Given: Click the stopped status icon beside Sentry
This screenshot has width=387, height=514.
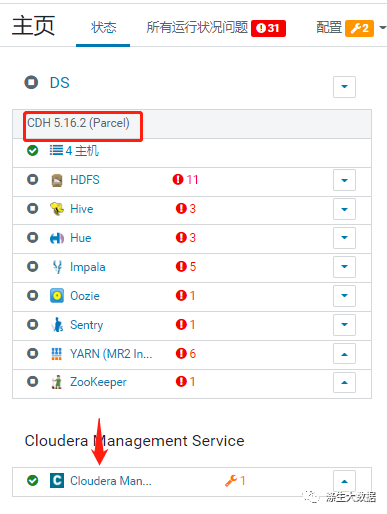Looking at the screenshot, I should 33,324.
